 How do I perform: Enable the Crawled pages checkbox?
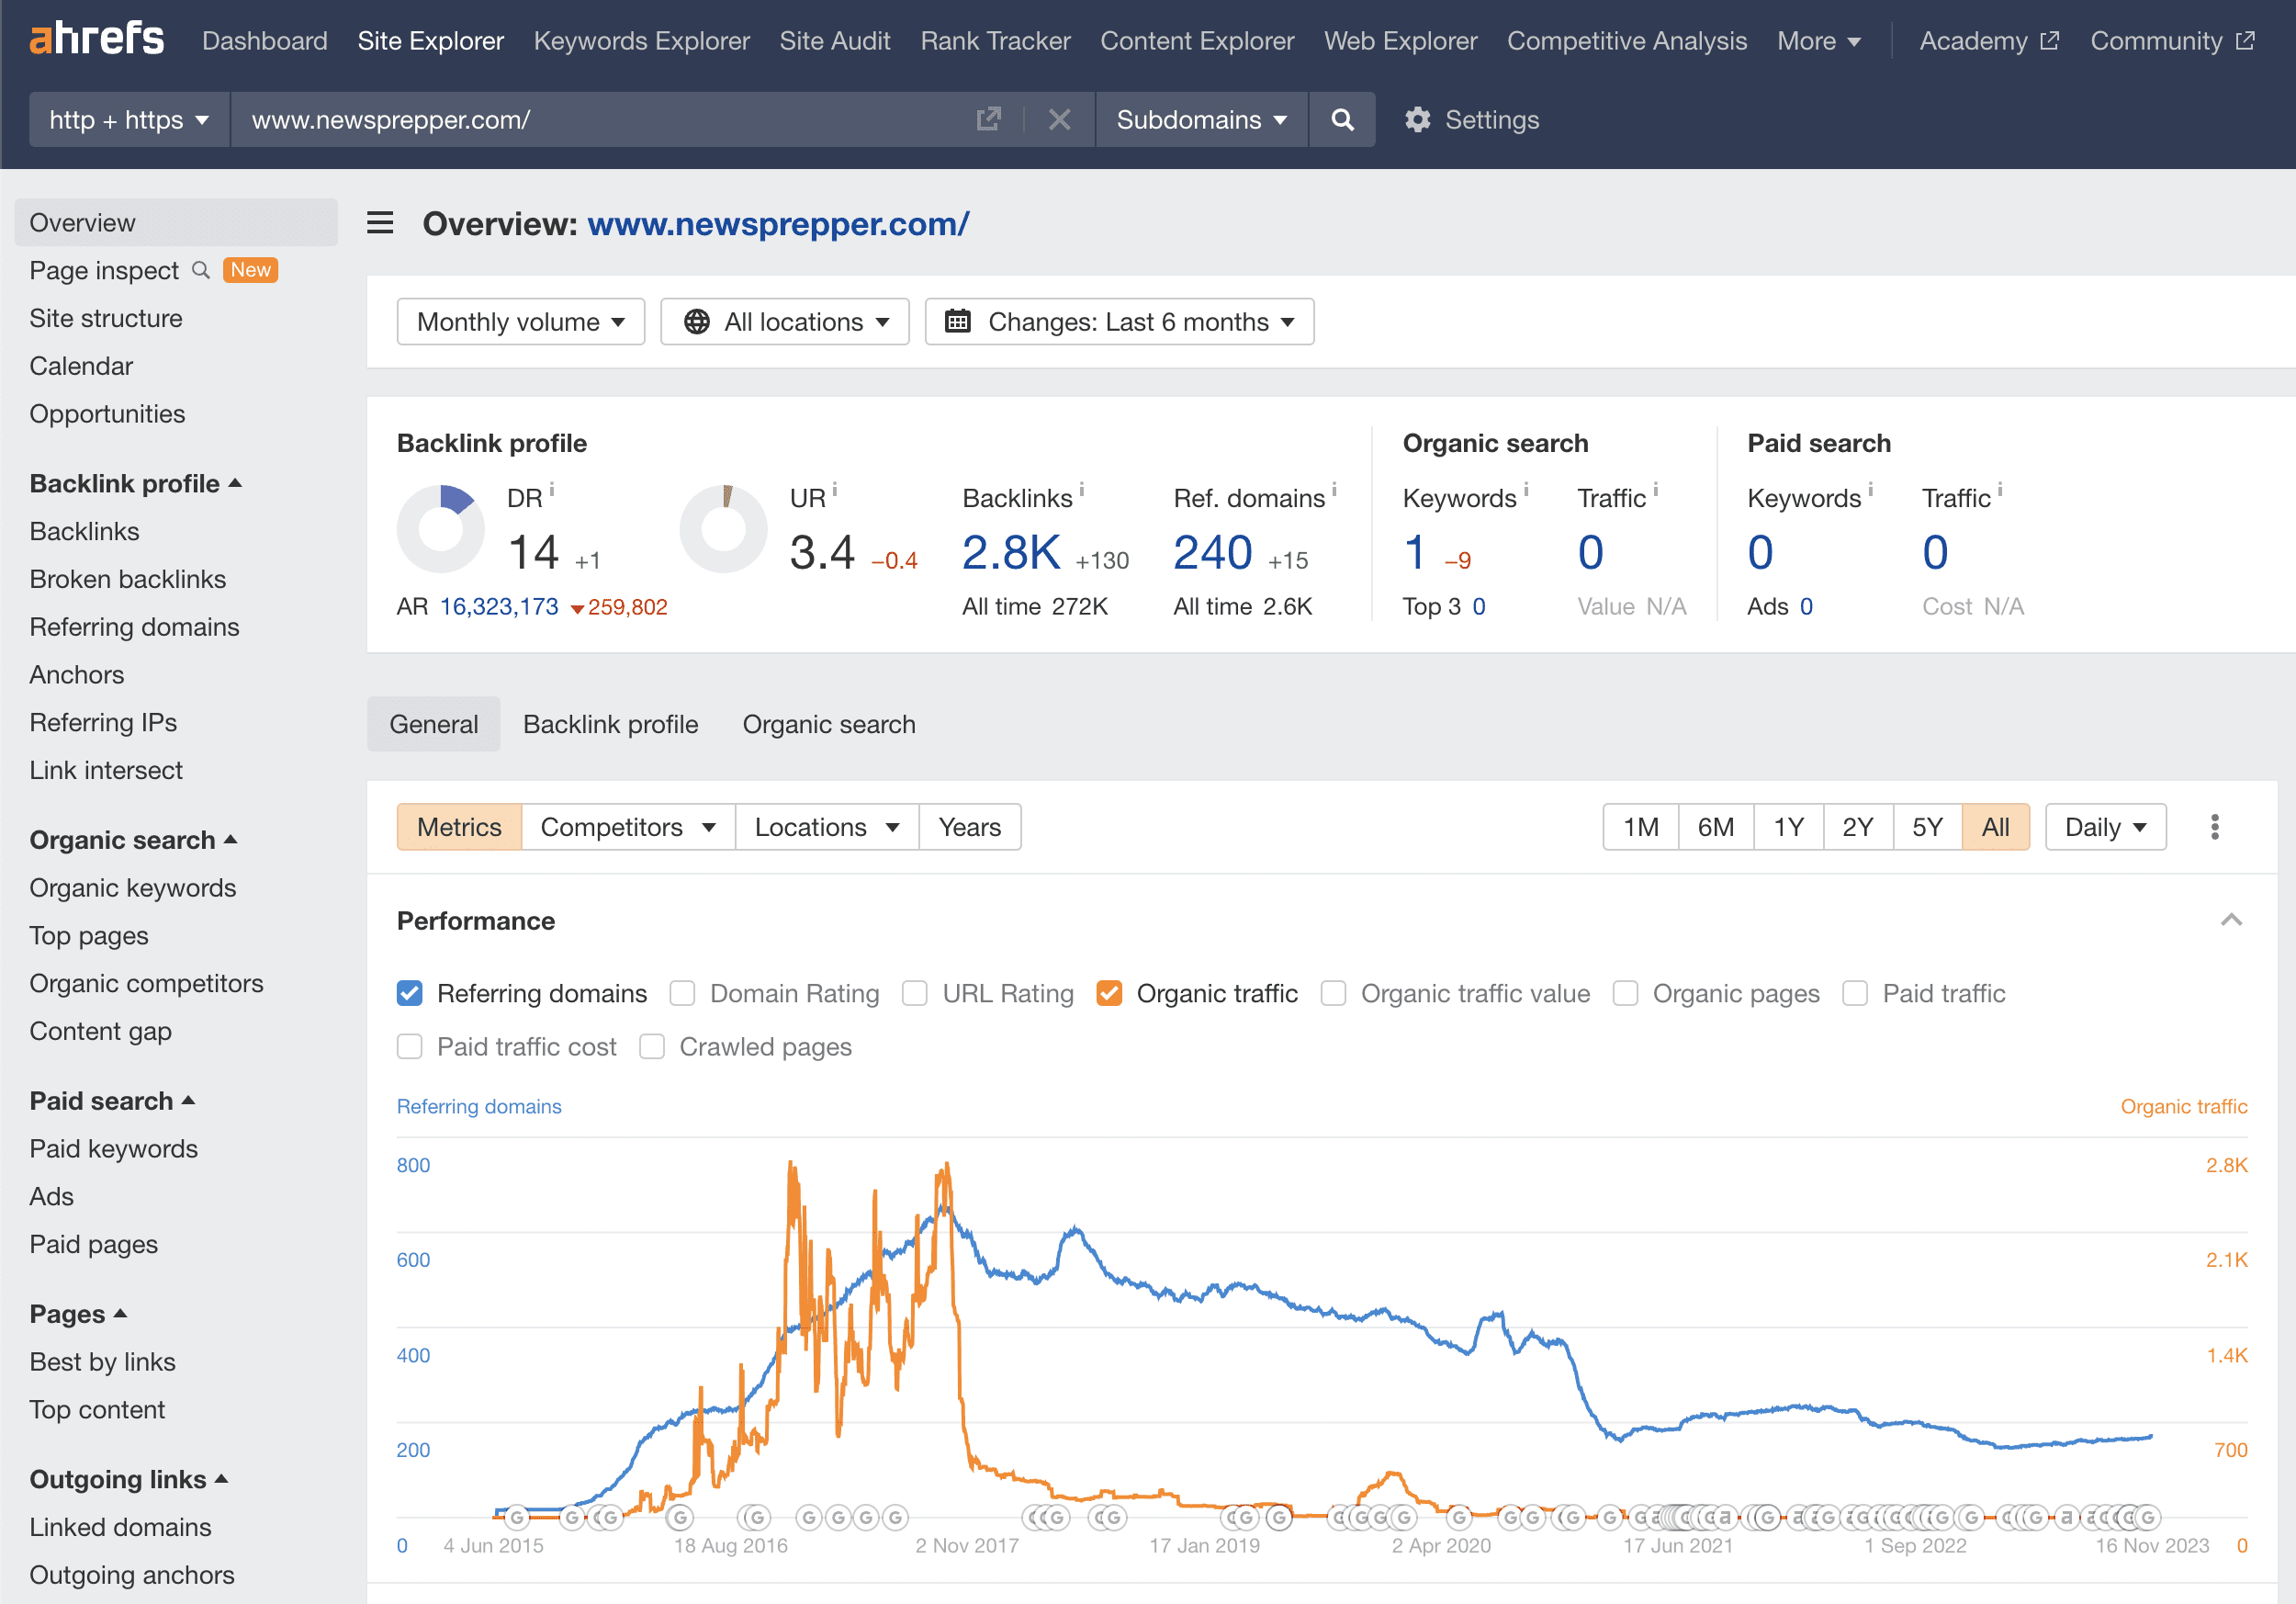click(x=652, y=1046)
